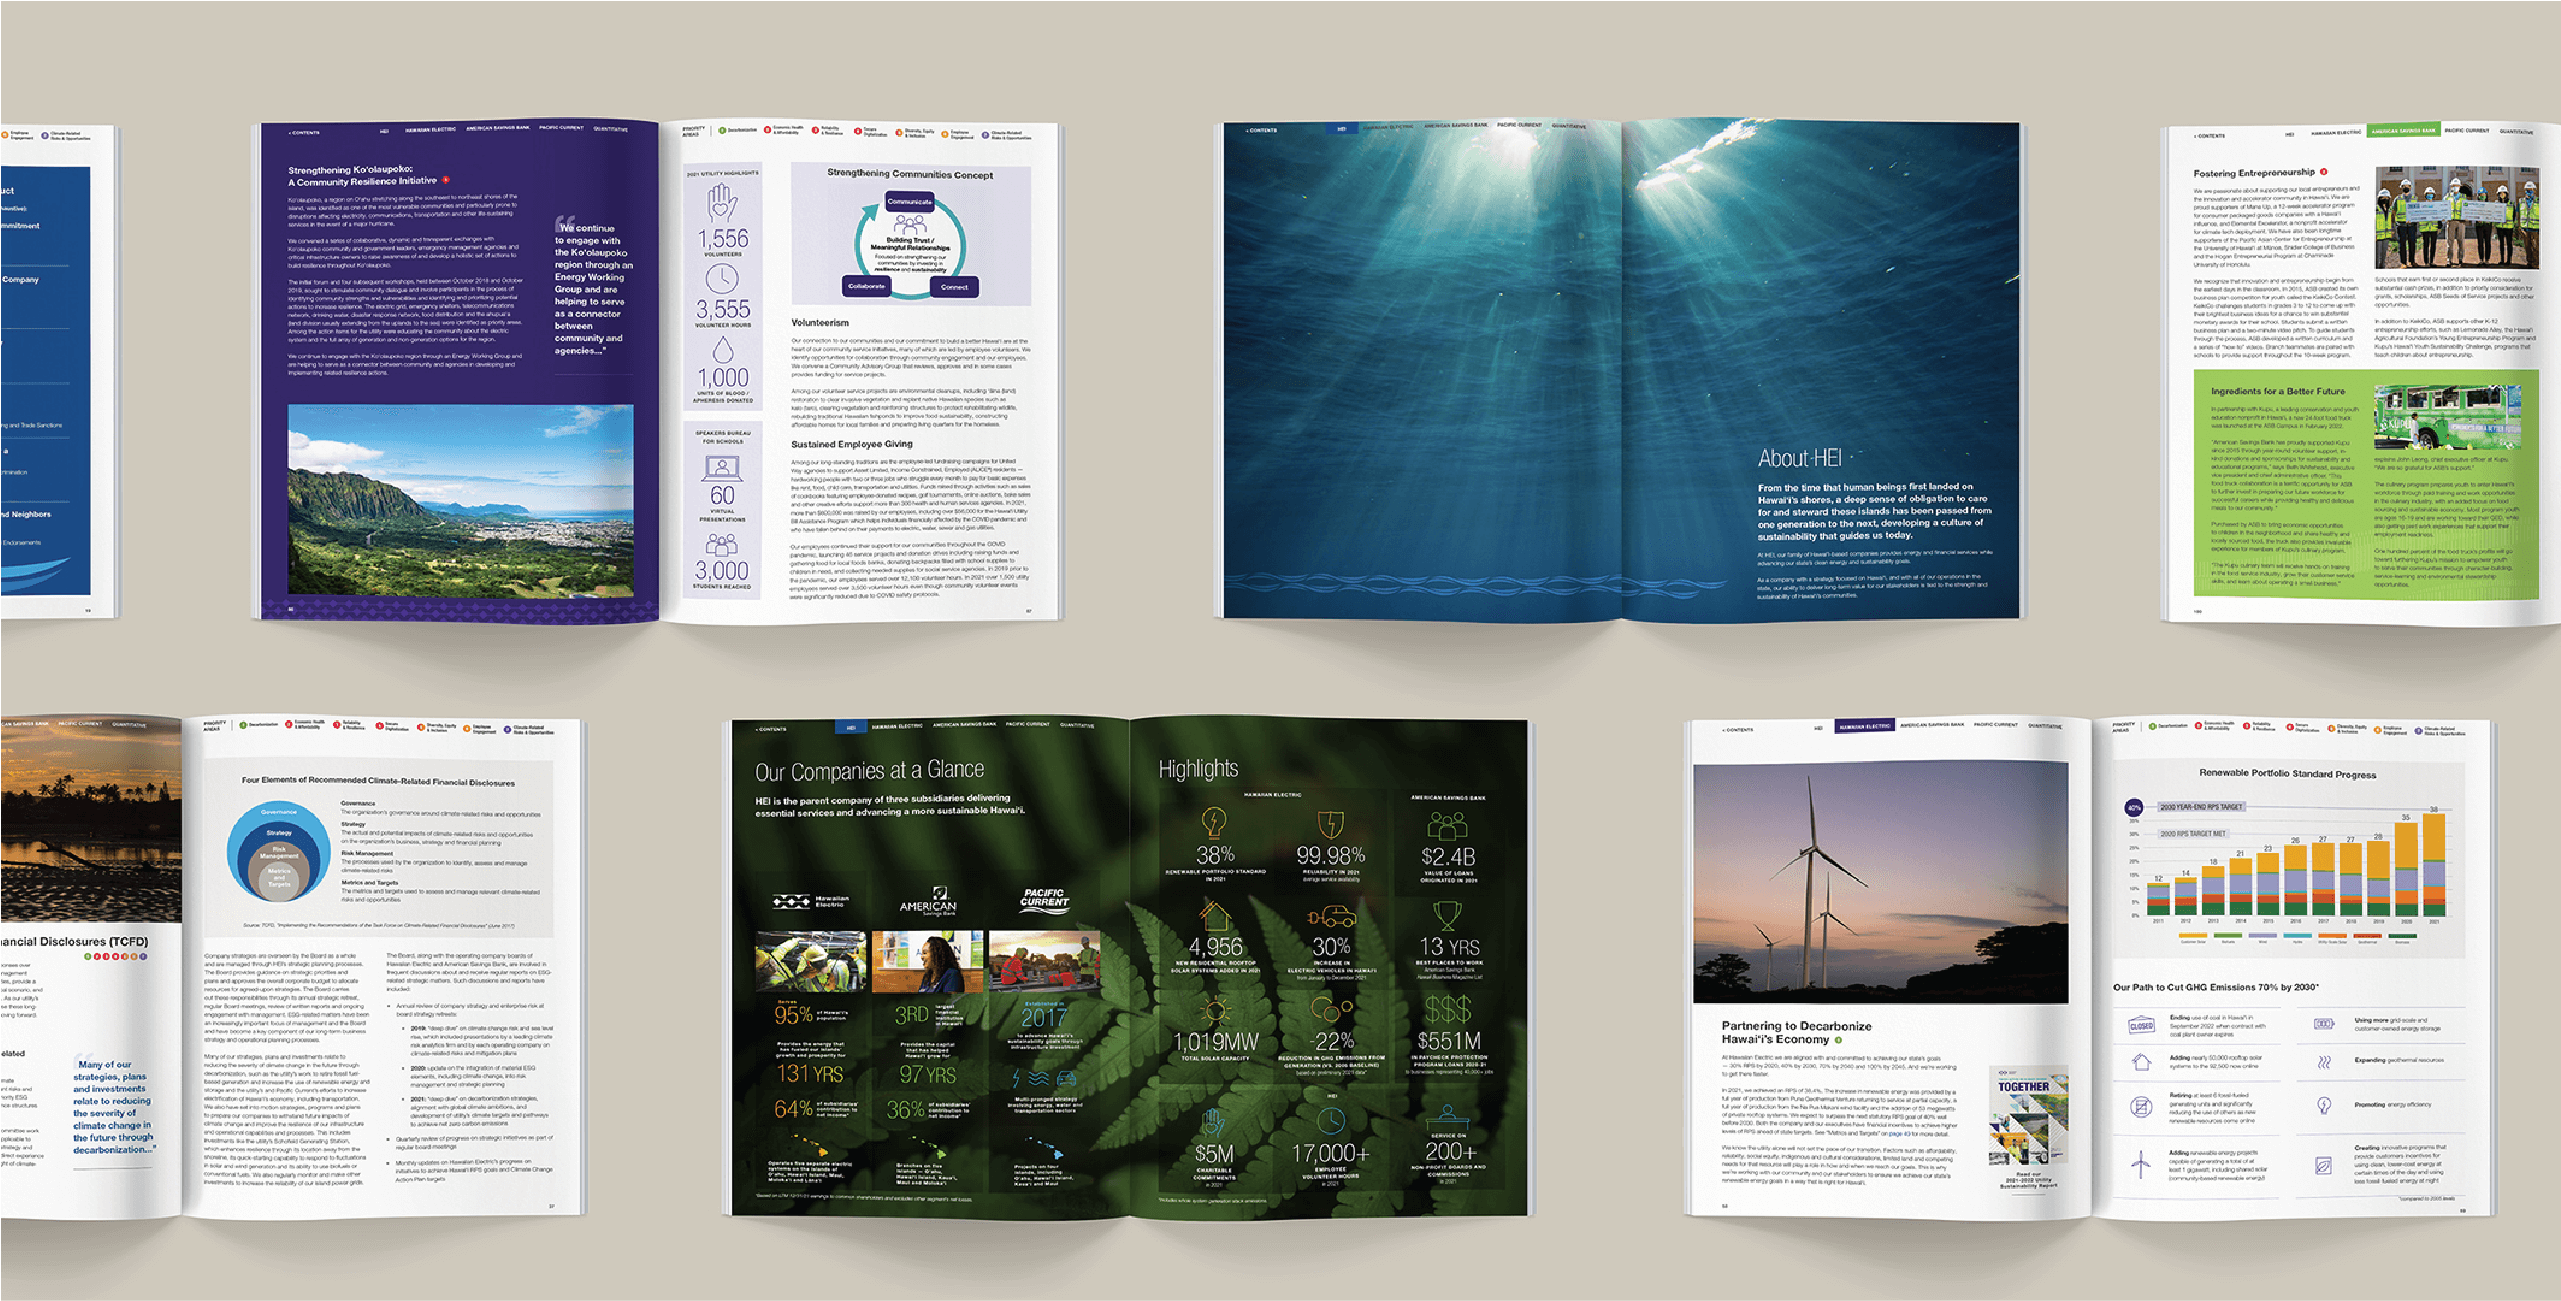
Task: Click the 40% circle badge on the RPS chart
Action: click(x=2134, y=808)
